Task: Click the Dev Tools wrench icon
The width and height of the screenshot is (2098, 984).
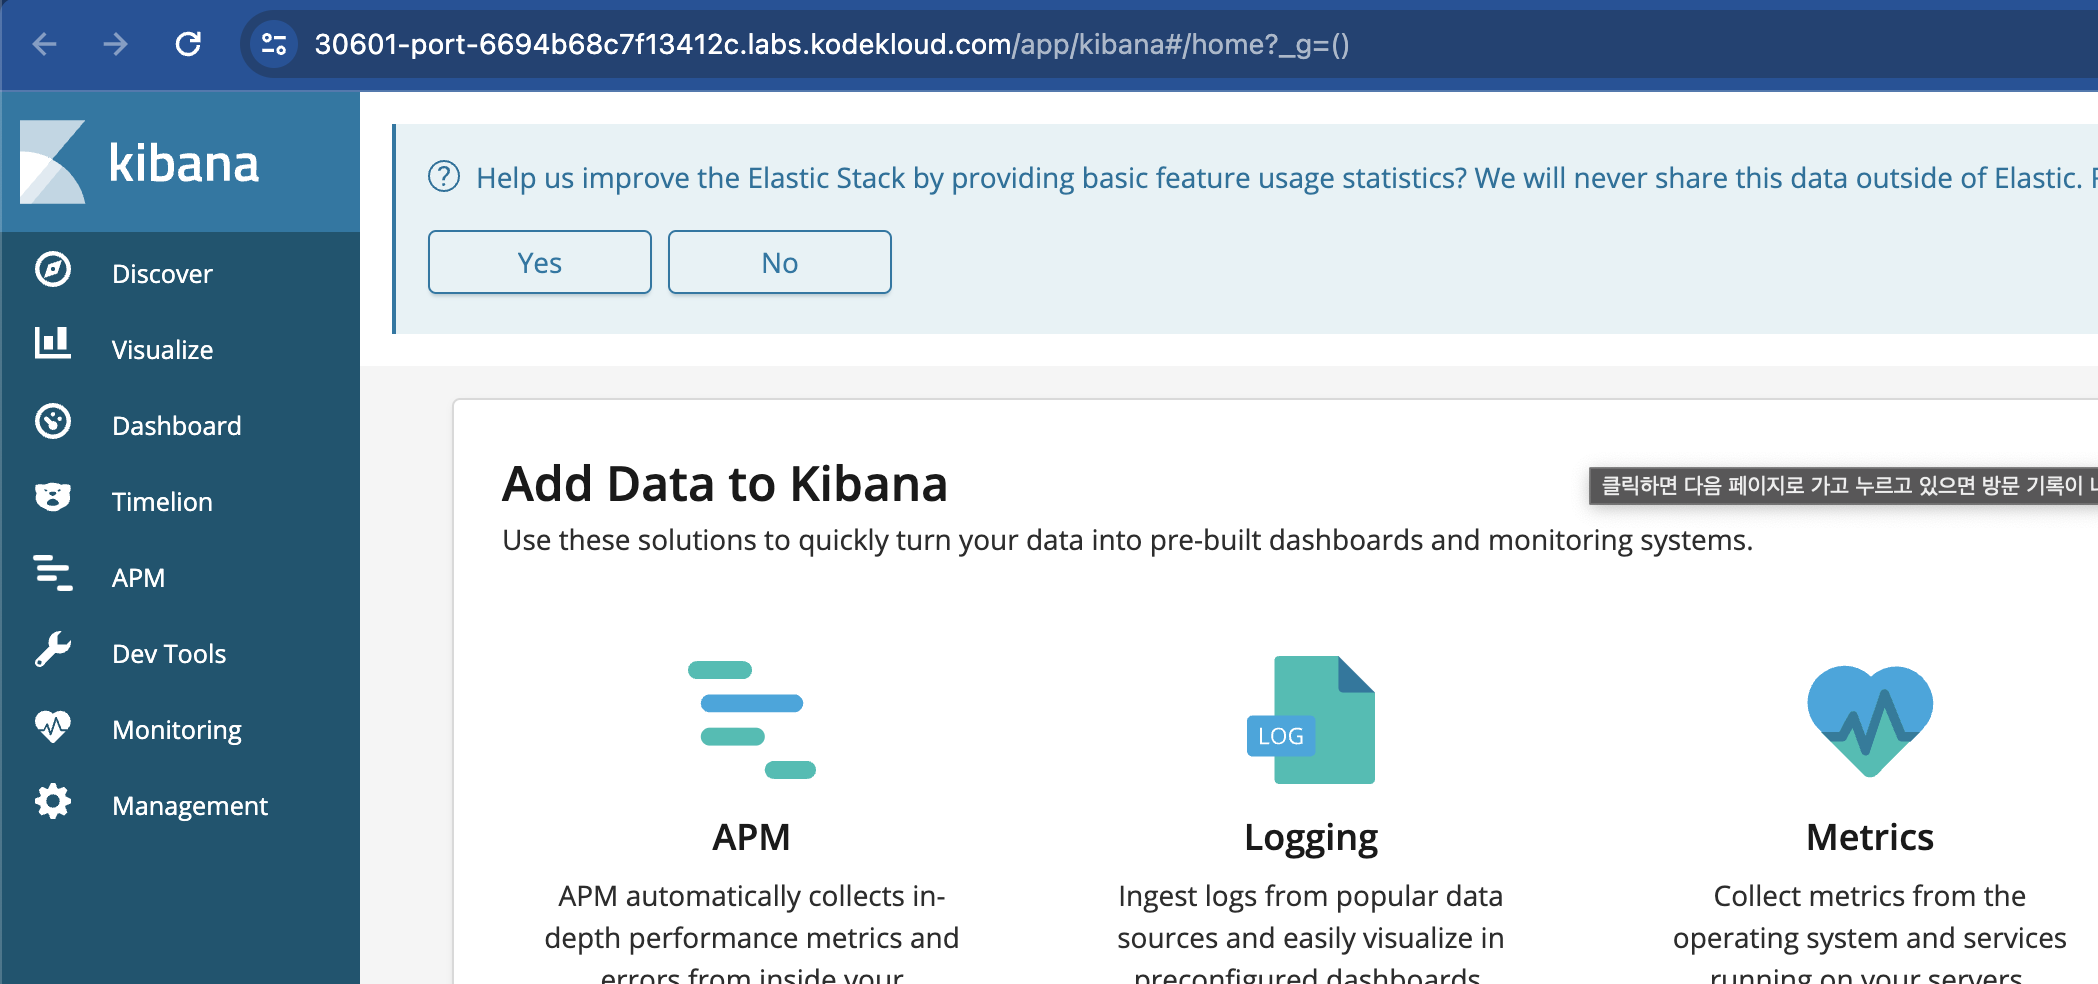Action: click(x=53, y=650)
